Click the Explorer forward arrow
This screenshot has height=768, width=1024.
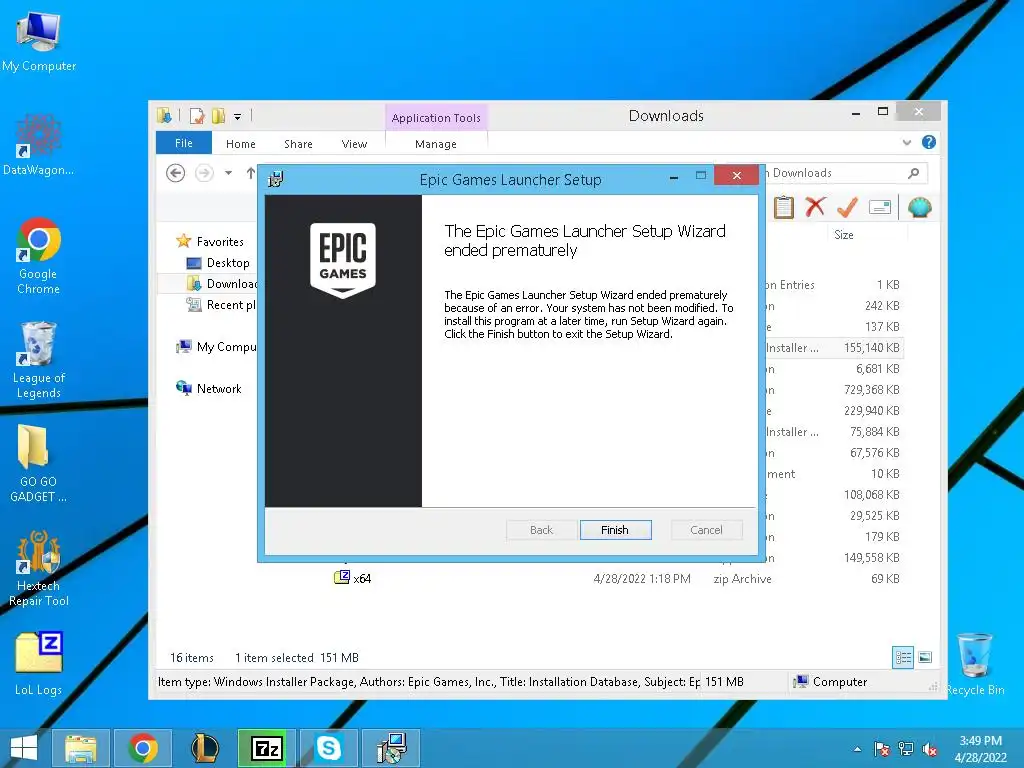click(x=204, y=173)
